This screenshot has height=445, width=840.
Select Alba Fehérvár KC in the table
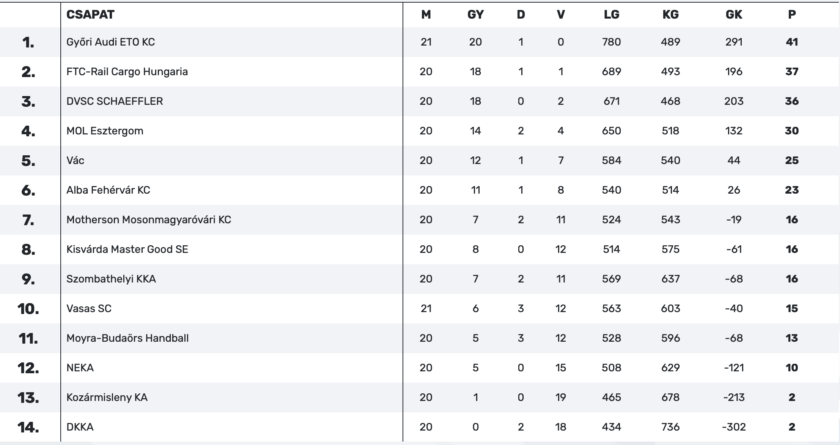108,190
